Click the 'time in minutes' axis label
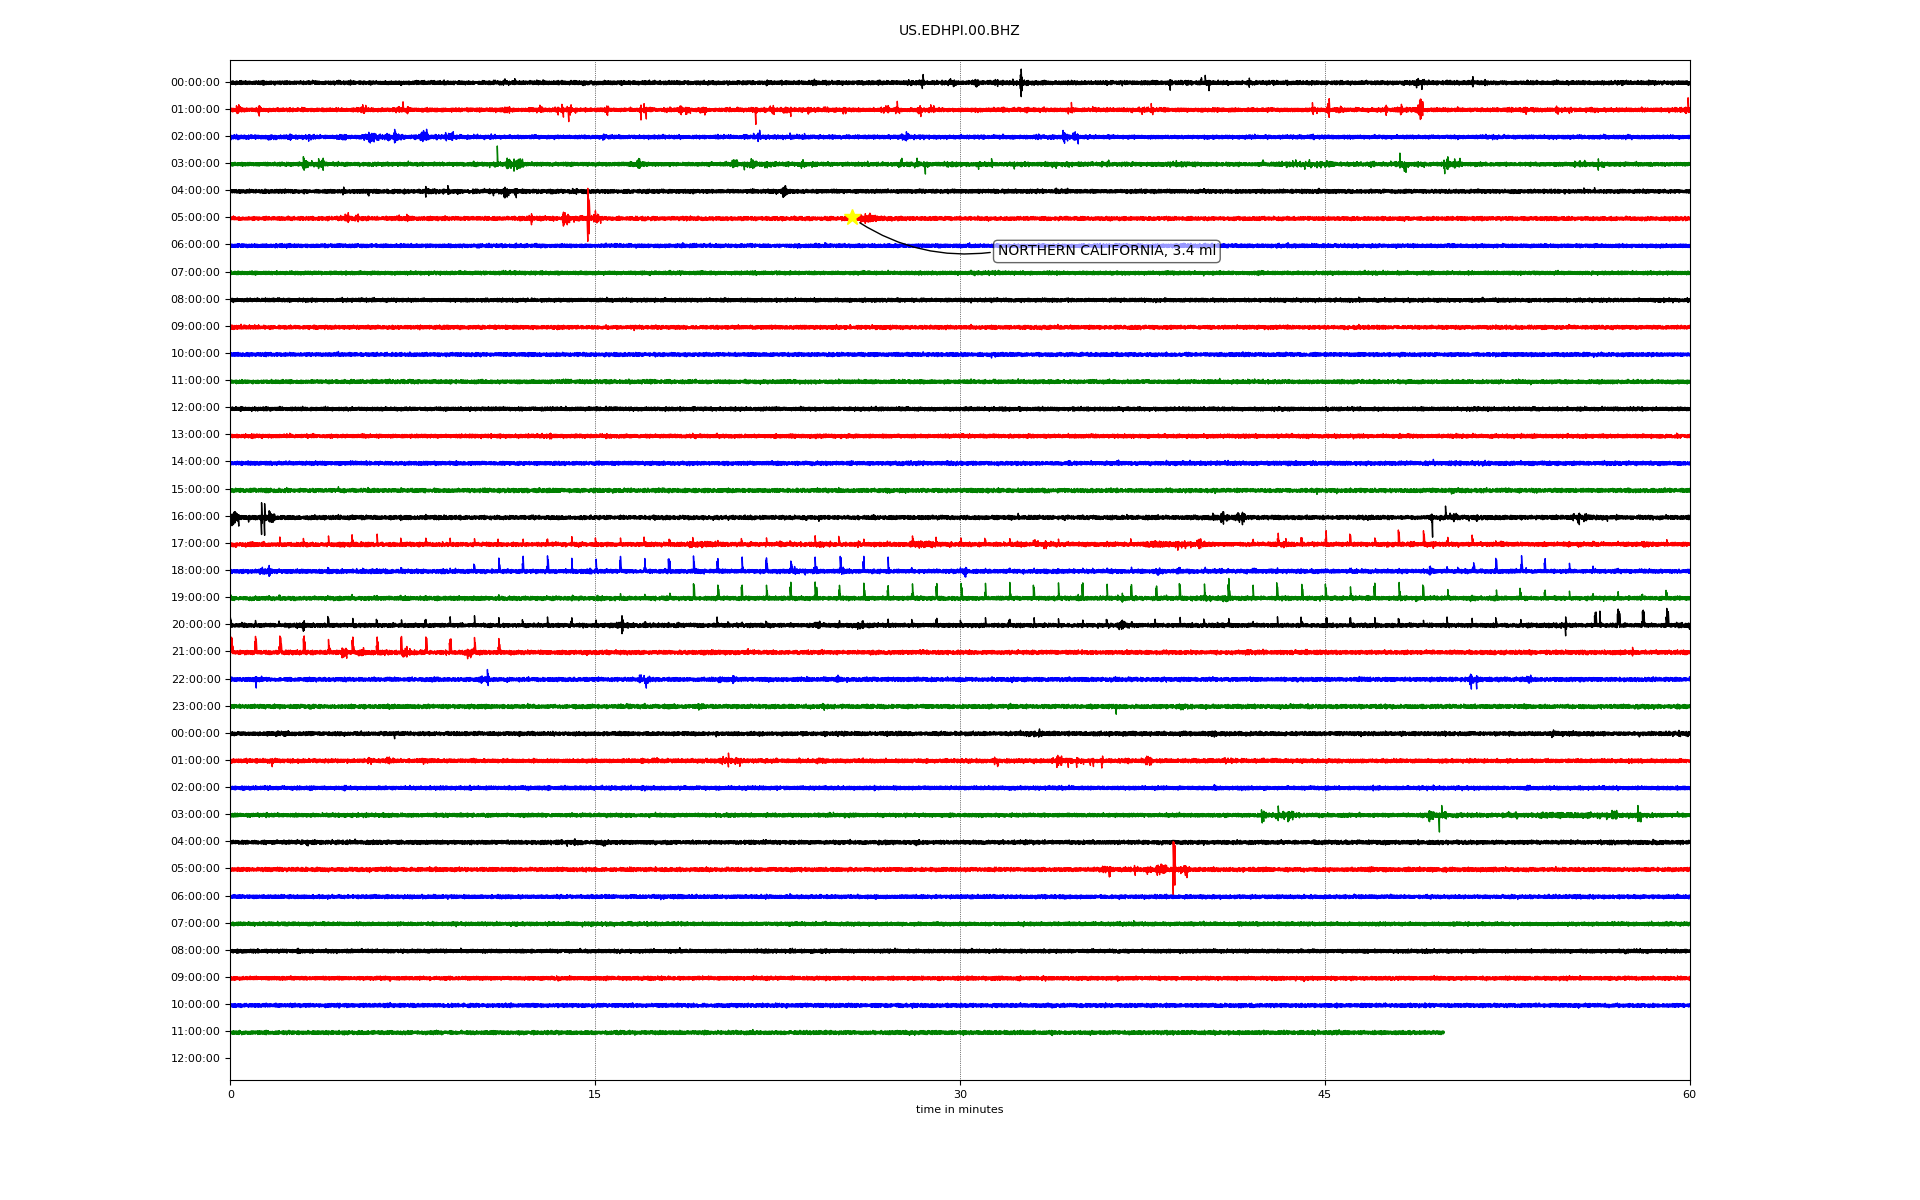 pyautogui.click(x=959, y=1110)
